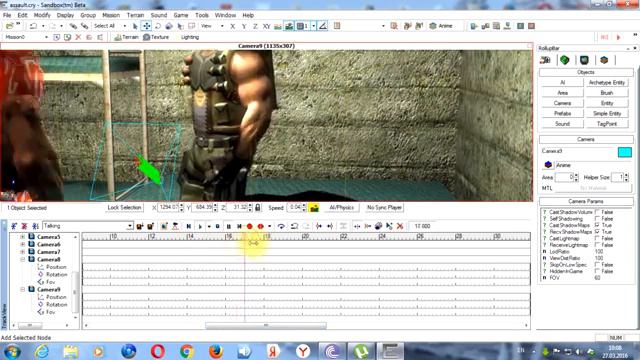Click the Record red circle in Track View
640x360 pixels.
tap(249, 226)
